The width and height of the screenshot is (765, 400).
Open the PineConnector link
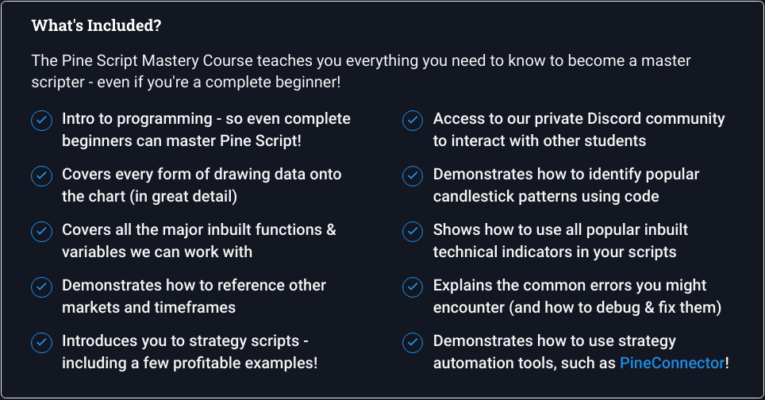pyautogui.click(x=672, y=363)
